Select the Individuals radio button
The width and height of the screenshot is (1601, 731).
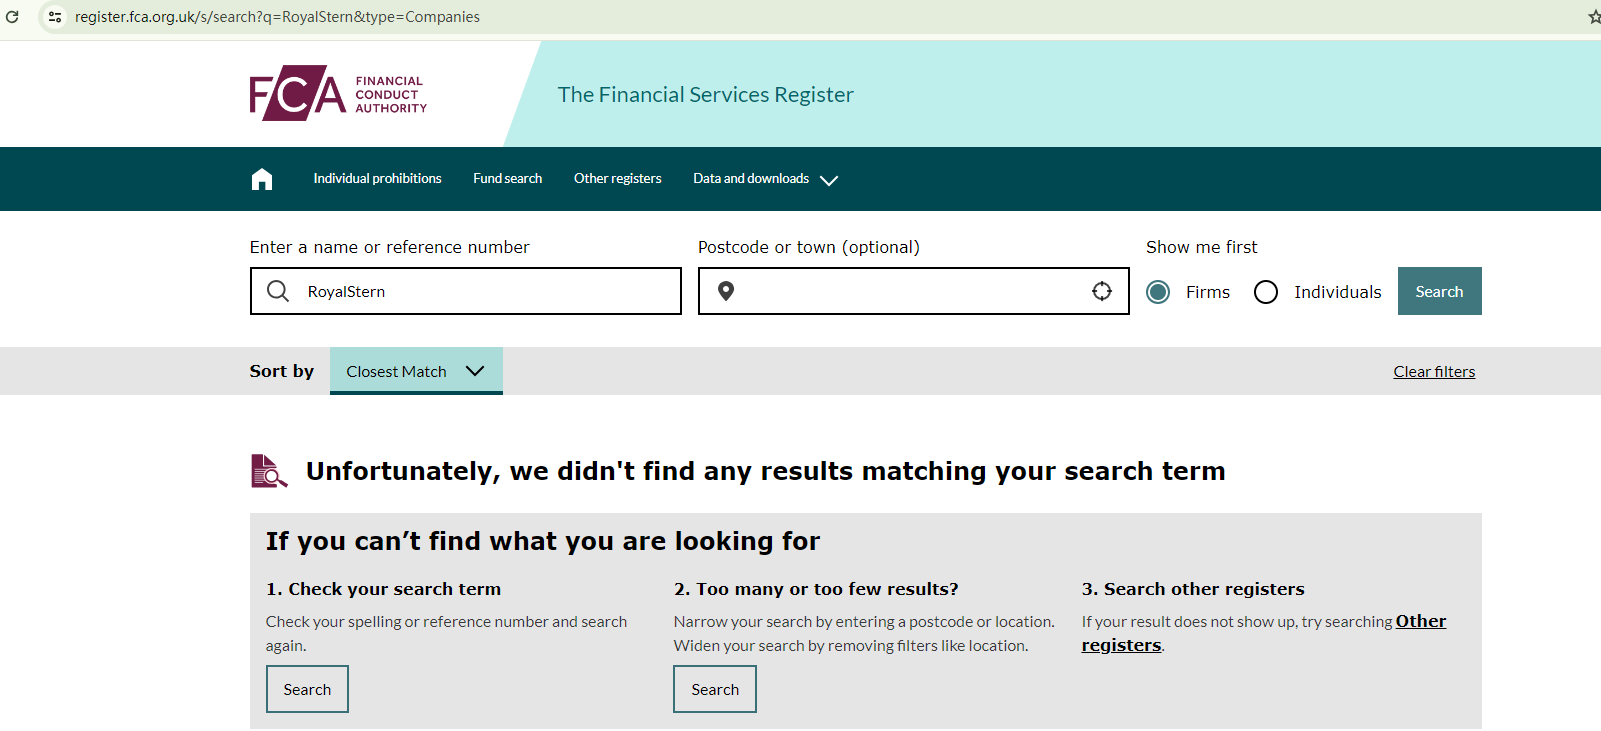click(x=1266, y=292)
